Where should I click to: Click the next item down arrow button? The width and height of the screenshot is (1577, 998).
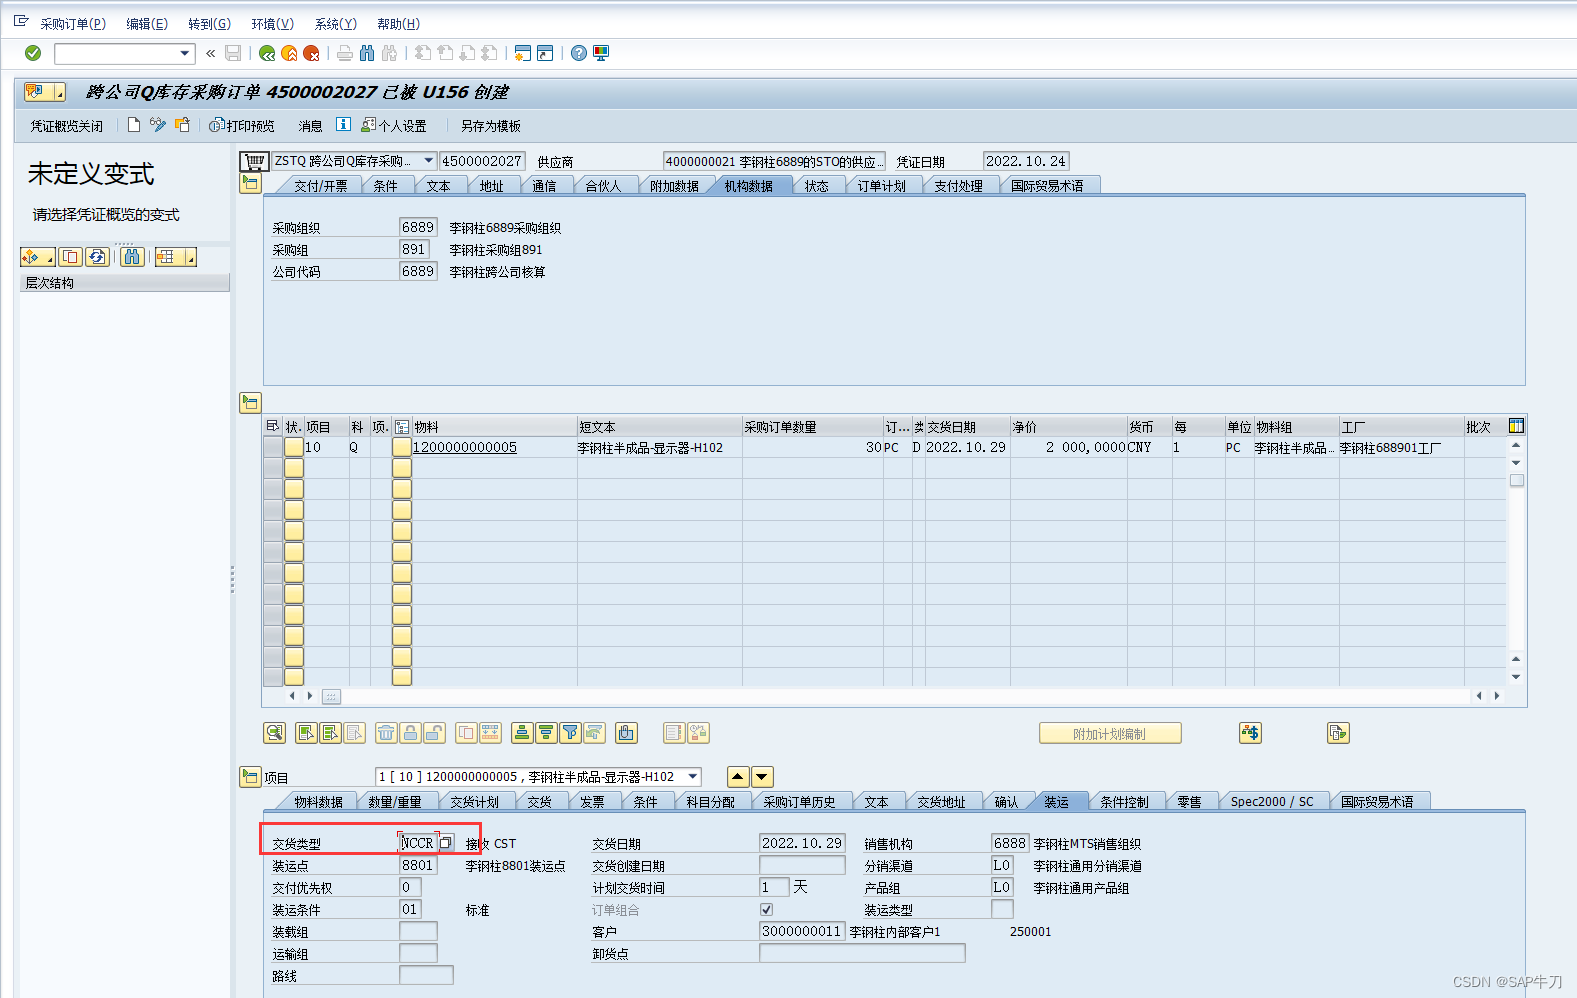tap(762, 777)
